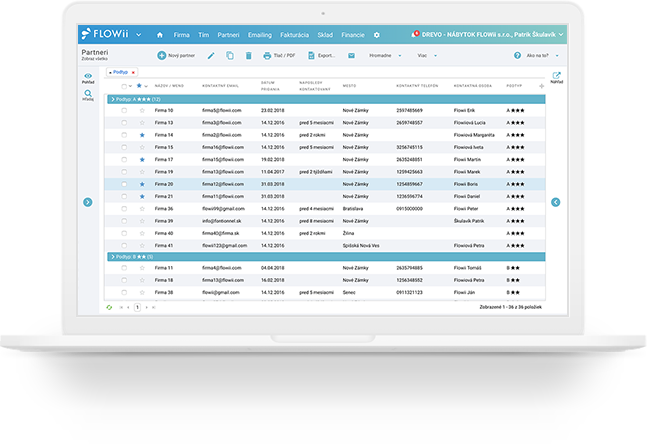Open settings gear in top navigation
The width and height of the screenshot is (648, 444).
[376, 35]
